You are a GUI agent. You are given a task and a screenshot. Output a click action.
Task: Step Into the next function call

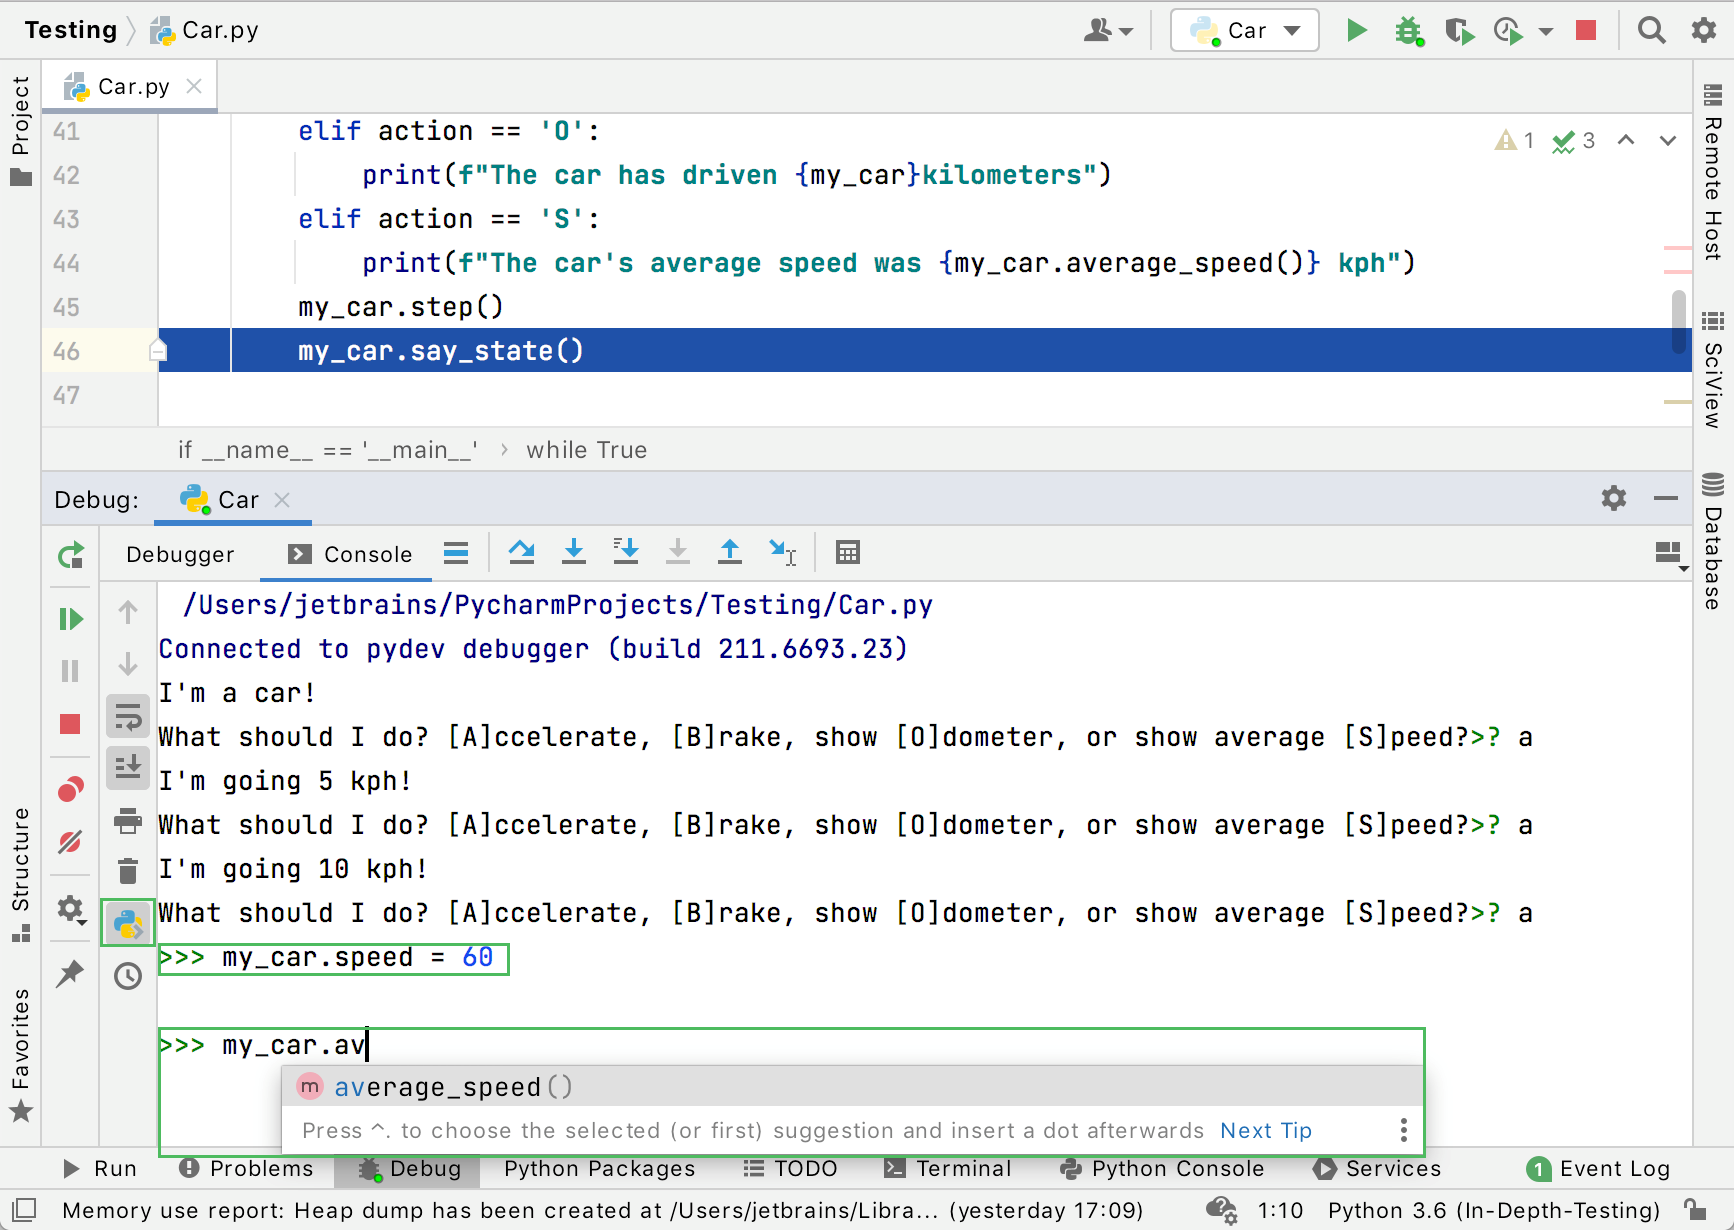(x=573, y=552)
